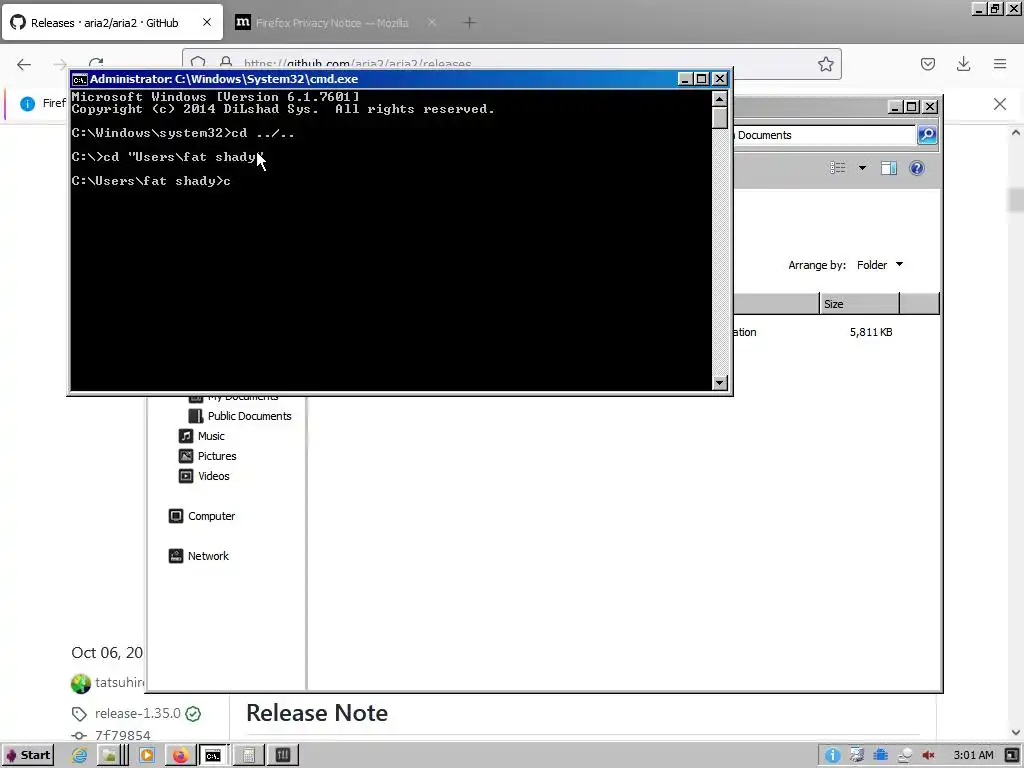Open the file explorer taskbar button
The image size is (1024, 768).
(112, 756)
